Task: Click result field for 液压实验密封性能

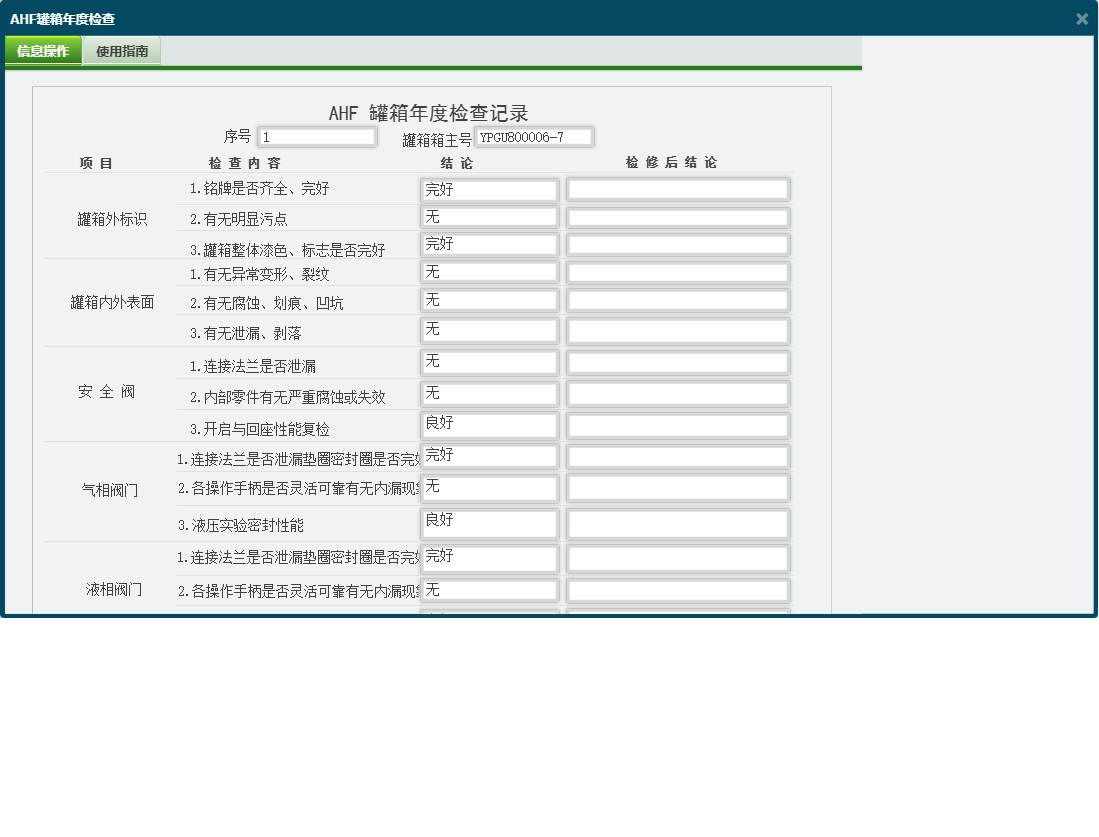Action: [x=489, y=523]
